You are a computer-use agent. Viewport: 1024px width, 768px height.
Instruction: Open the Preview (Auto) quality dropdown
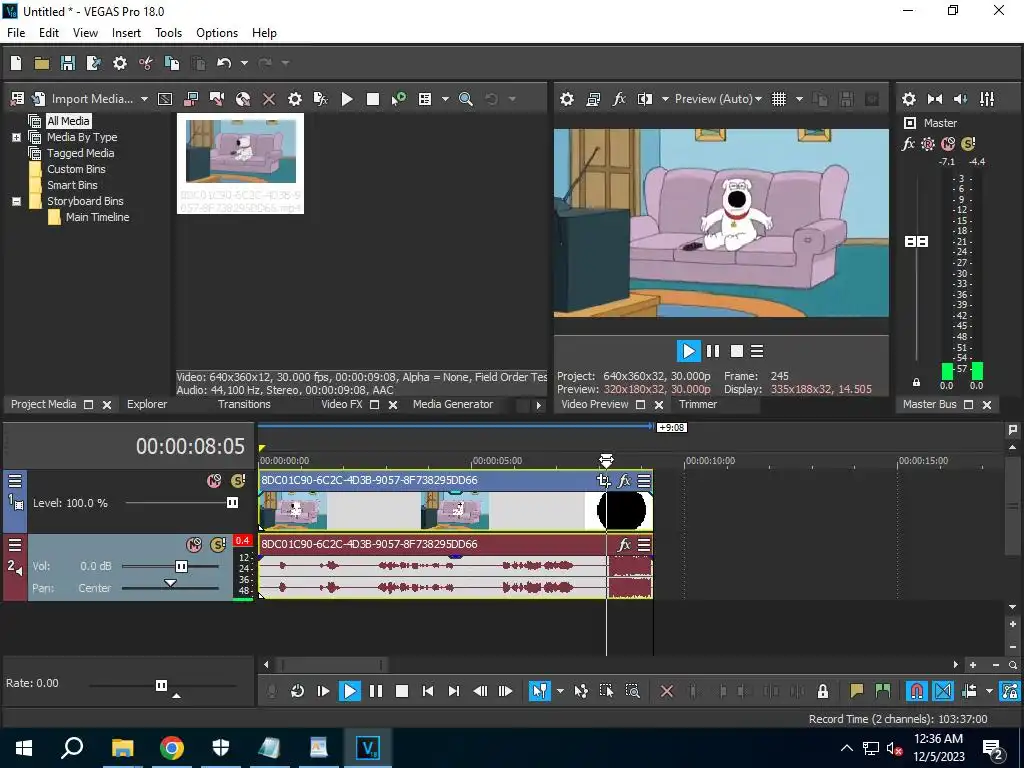point(718,99)
